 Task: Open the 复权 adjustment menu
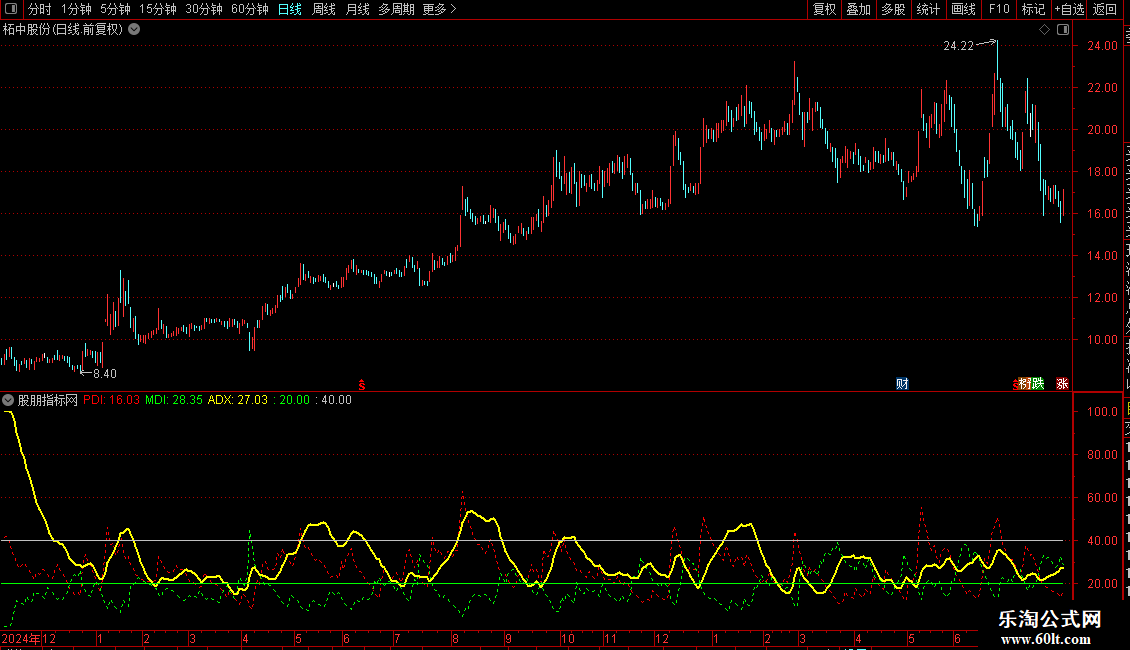[x=824, y=9]
